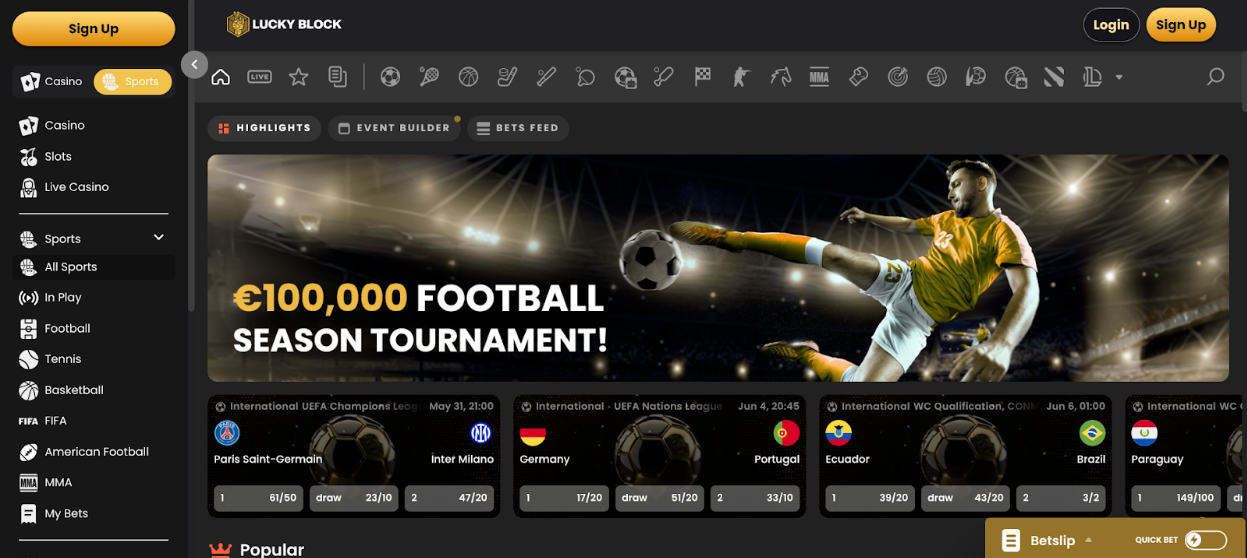Select the volleyball icon
This screenshot has width=1247, height=558.
936,77
